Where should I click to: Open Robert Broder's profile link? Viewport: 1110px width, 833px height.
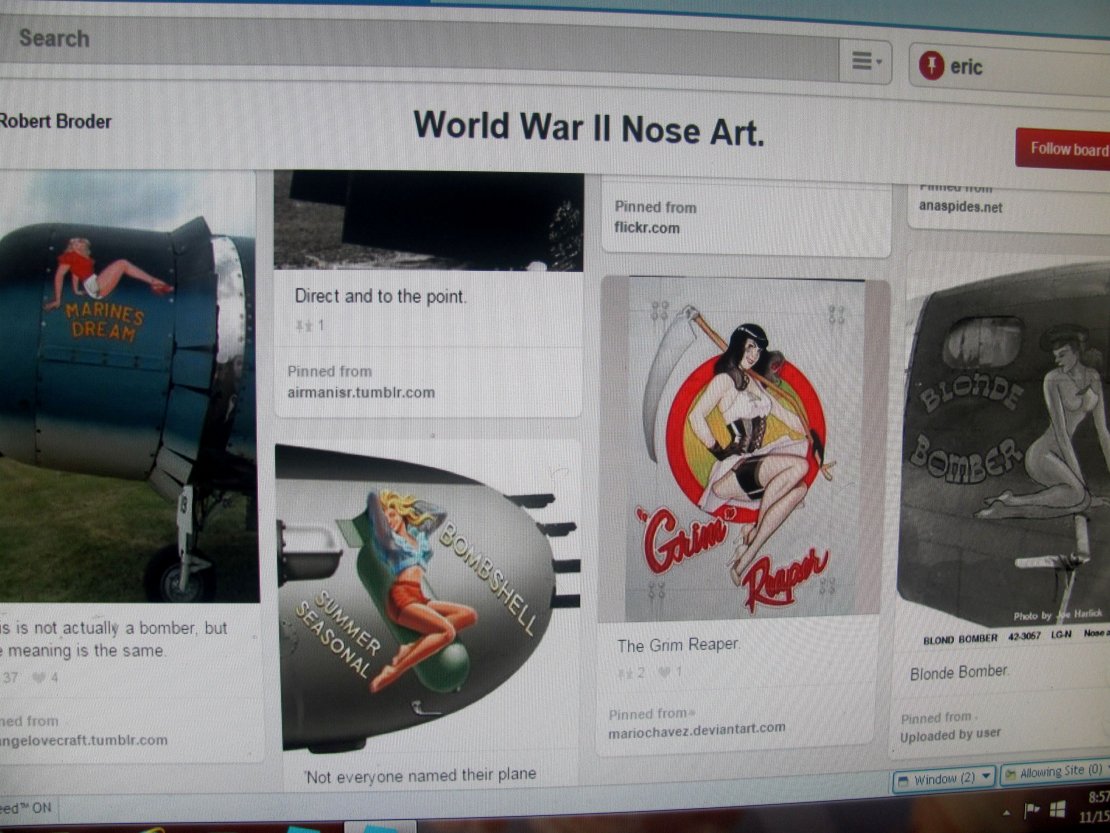[55, 122]
